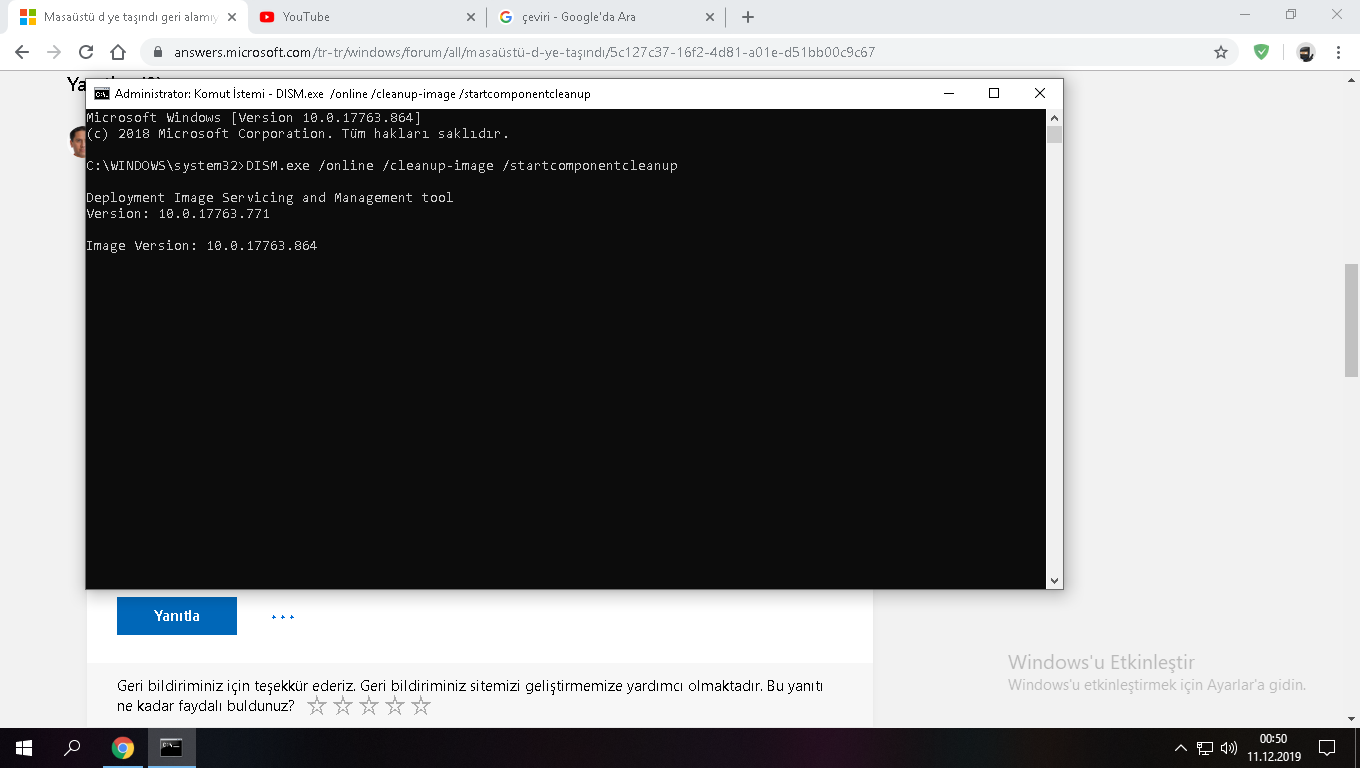Click the address bar URL

524,52
